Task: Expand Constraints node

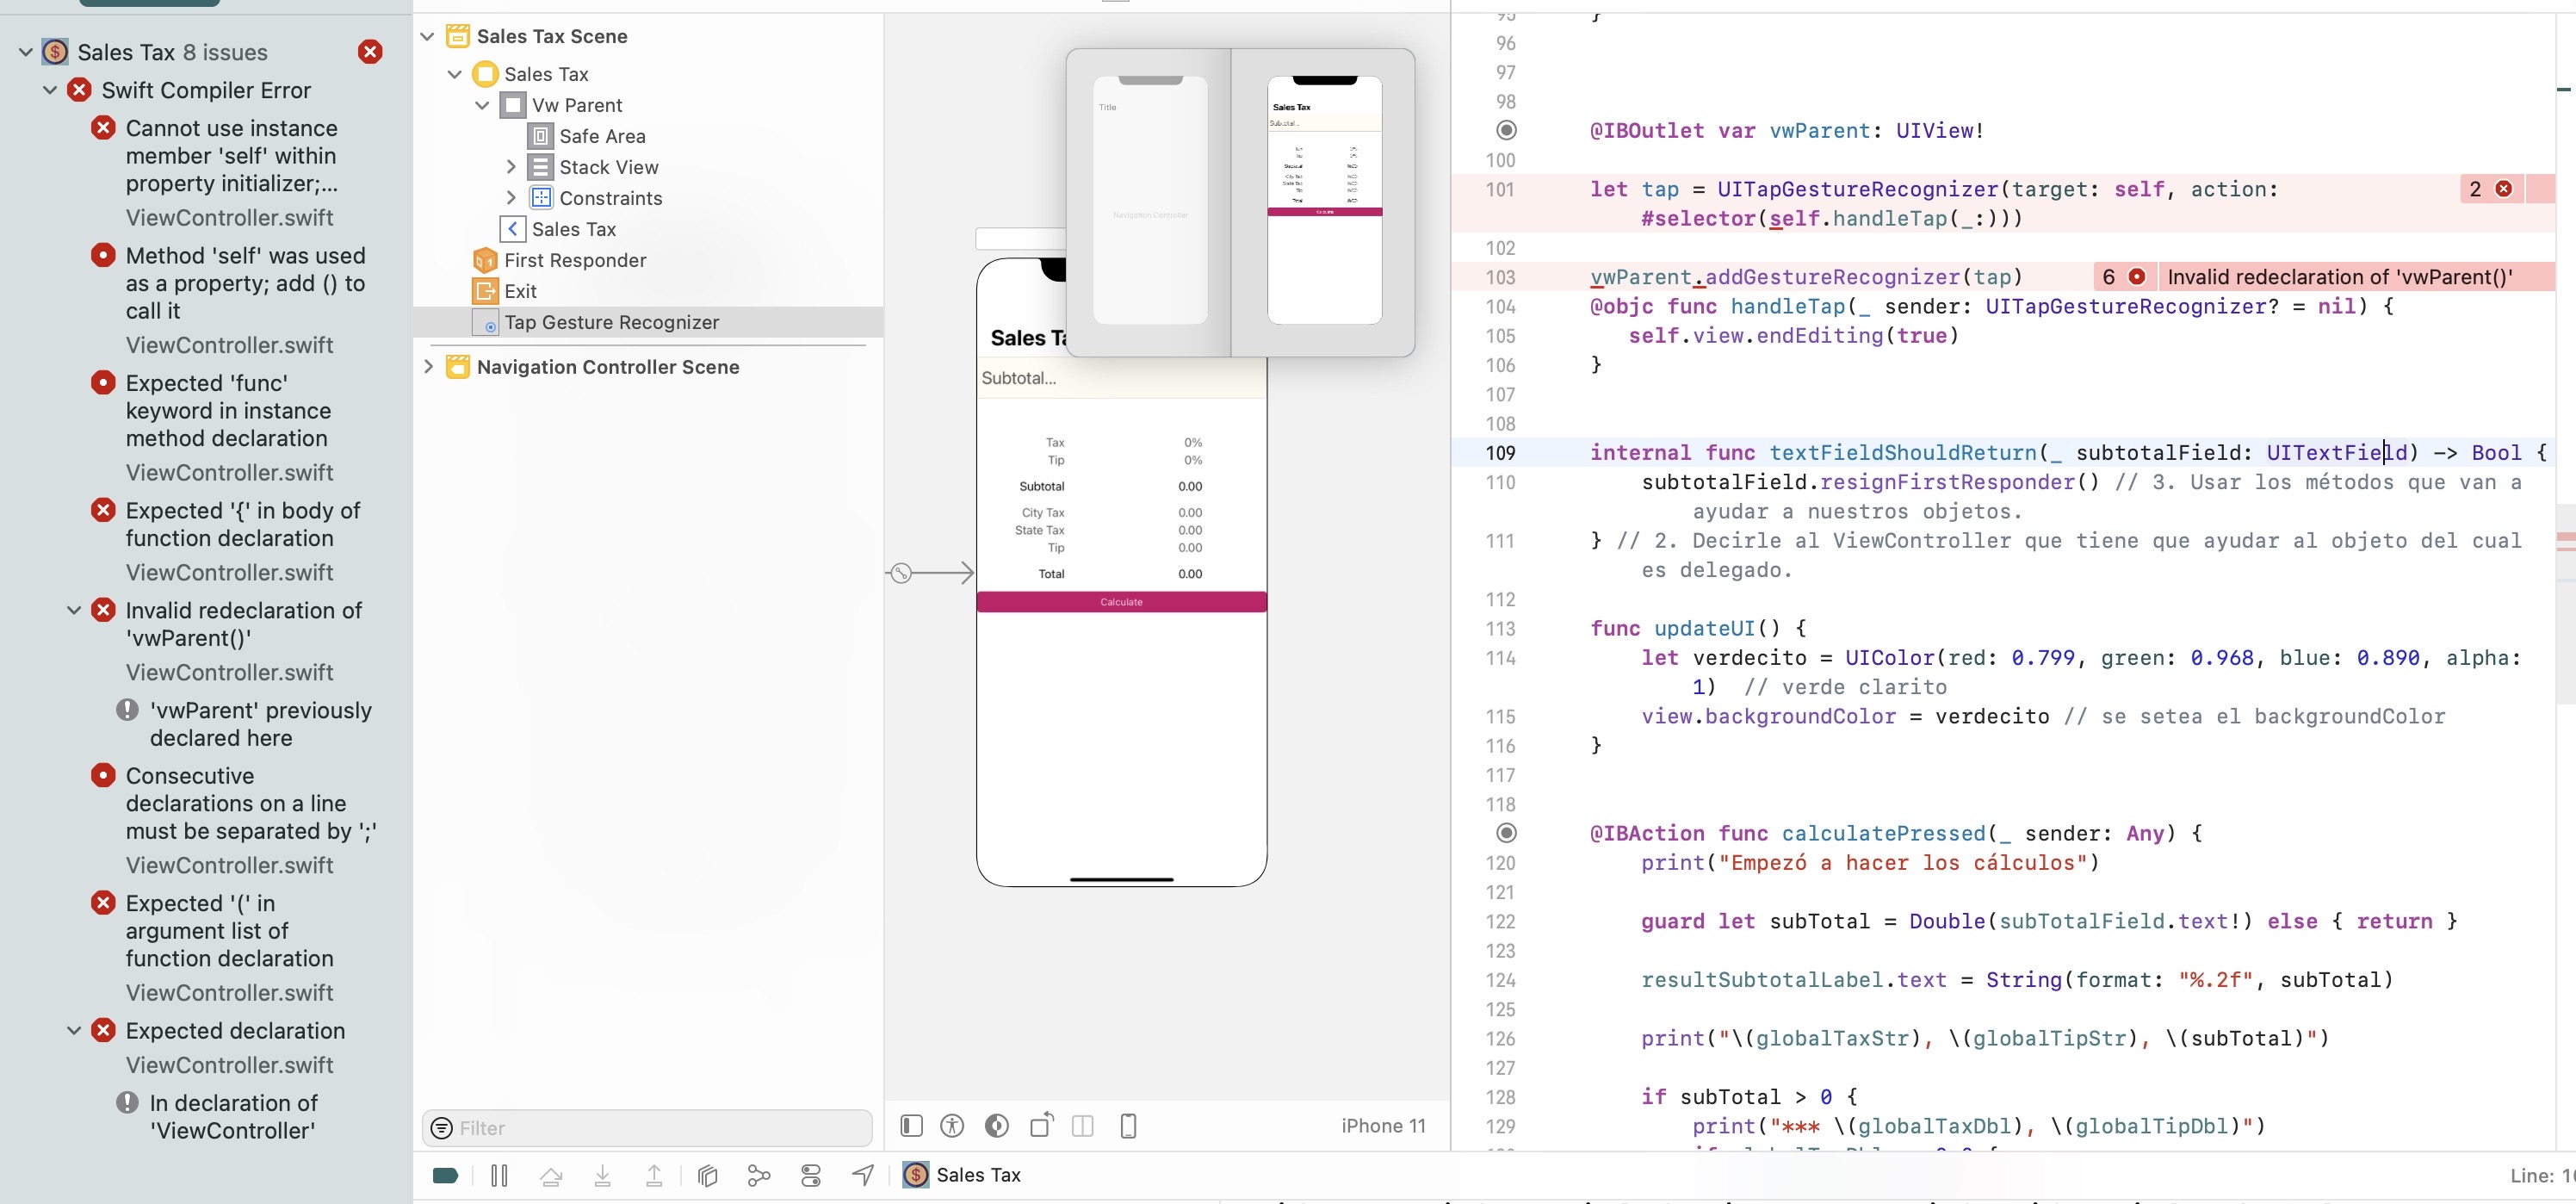Action: [x=510, y=198]
